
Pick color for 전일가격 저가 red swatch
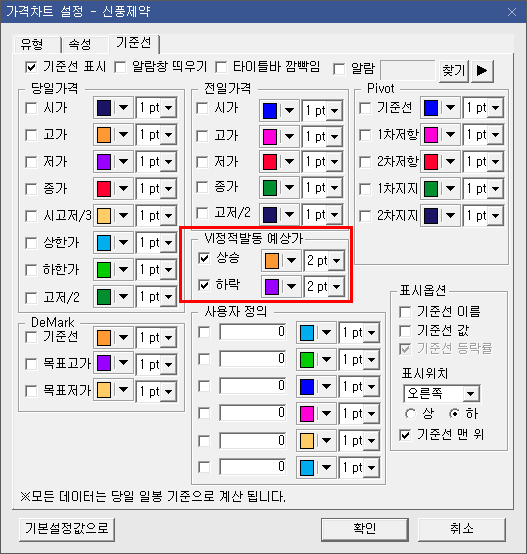pos(270,162)
